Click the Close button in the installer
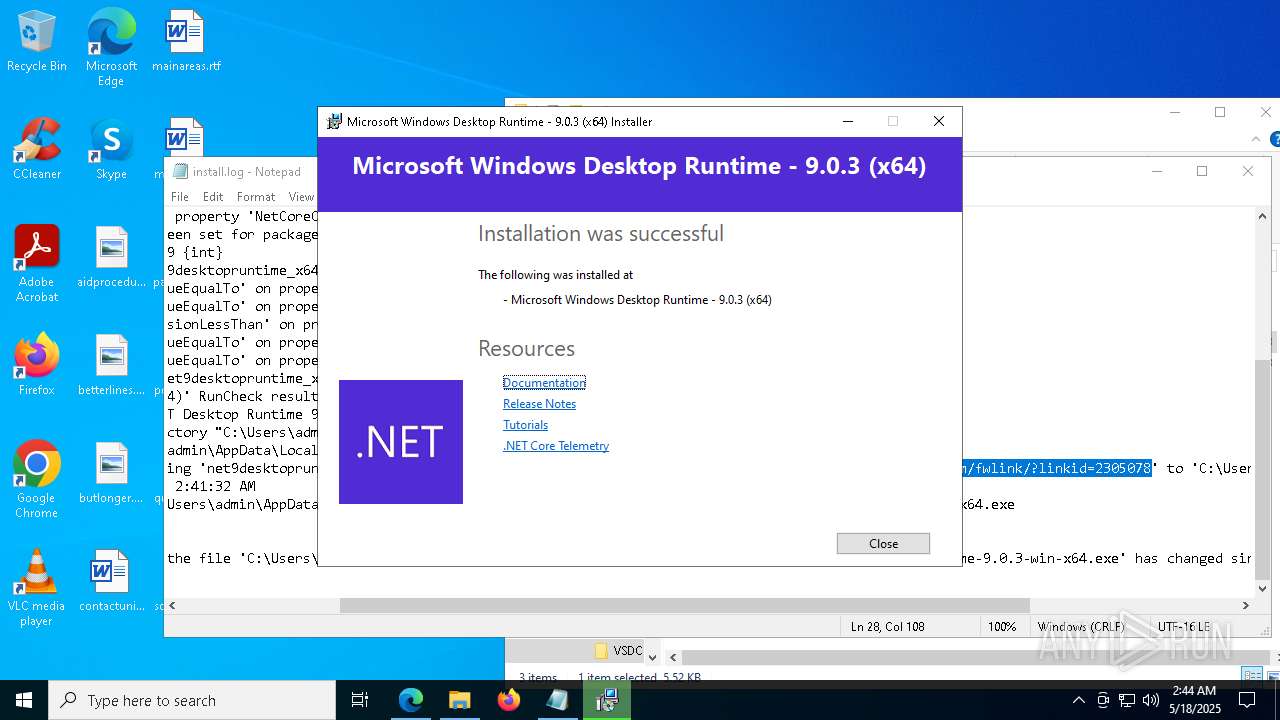 (x=883, y=543)
